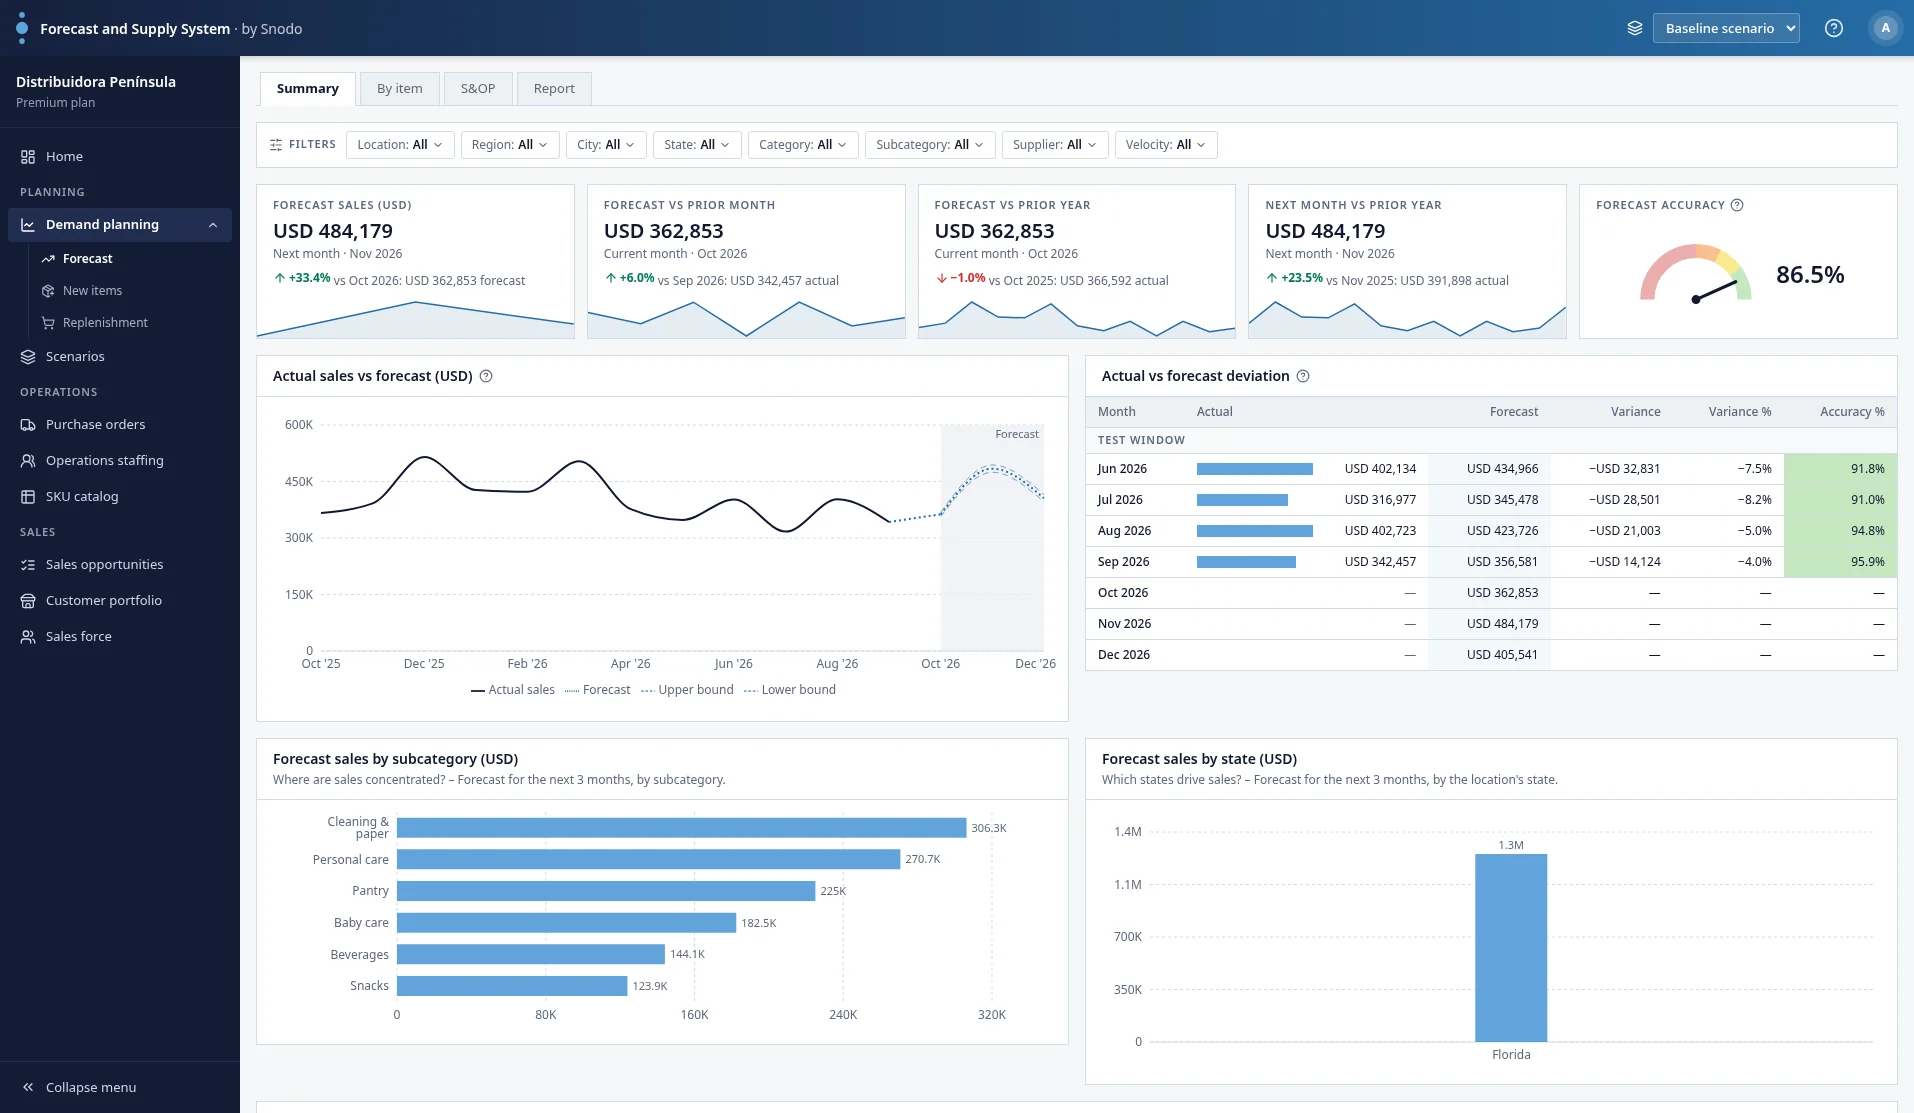This screenshot has height=1113, width=1914.
Task: Click the Operations staffing people icon
Action: pos(28,461)
